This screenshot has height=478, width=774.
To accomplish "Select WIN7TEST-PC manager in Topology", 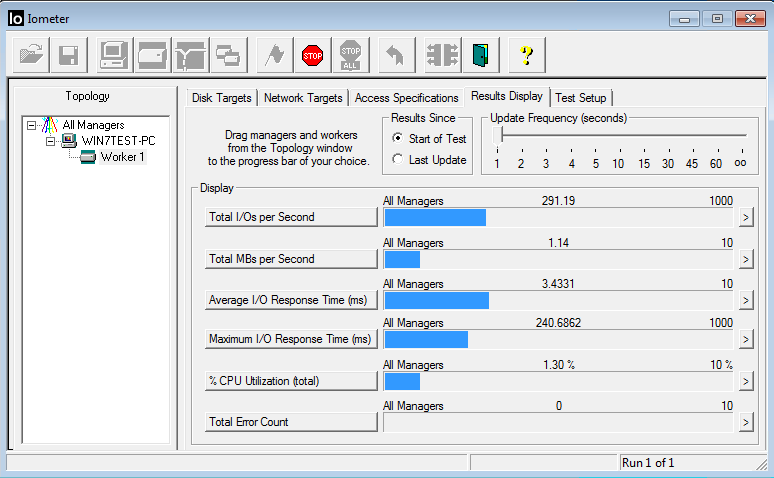I will click(x=118, y=141).
